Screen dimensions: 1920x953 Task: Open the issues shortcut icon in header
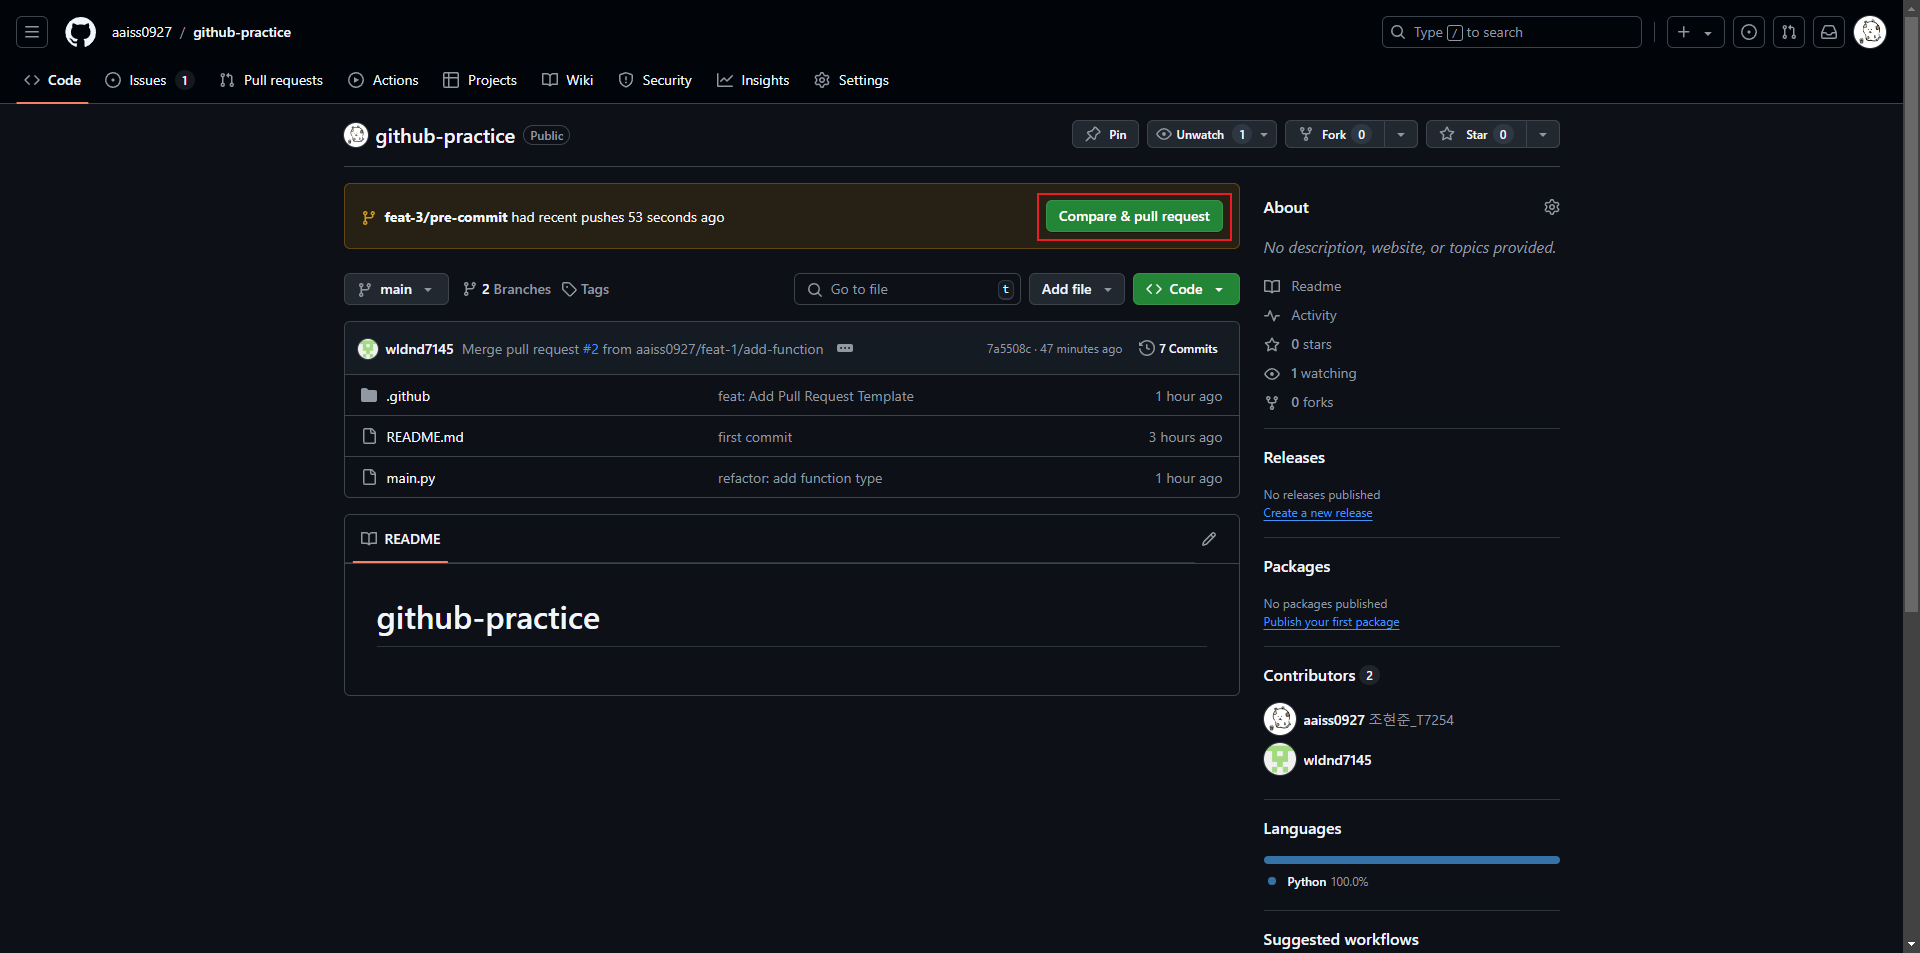tap(1749, 32)
